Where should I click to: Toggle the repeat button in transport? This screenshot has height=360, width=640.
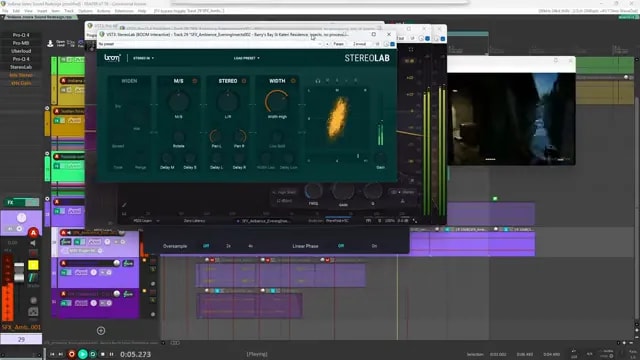tap(93, 354)
